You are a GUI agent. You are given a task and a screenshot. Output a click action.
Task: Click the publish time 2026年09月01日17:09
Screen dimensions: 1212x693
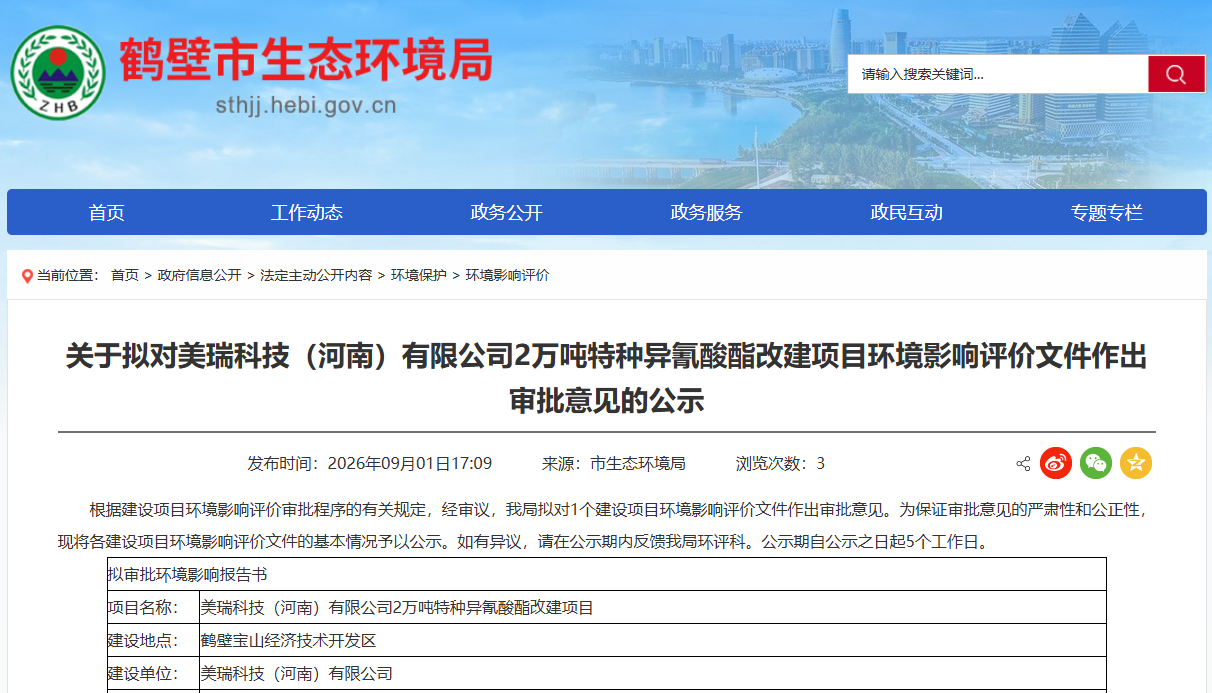pos(410,464)
